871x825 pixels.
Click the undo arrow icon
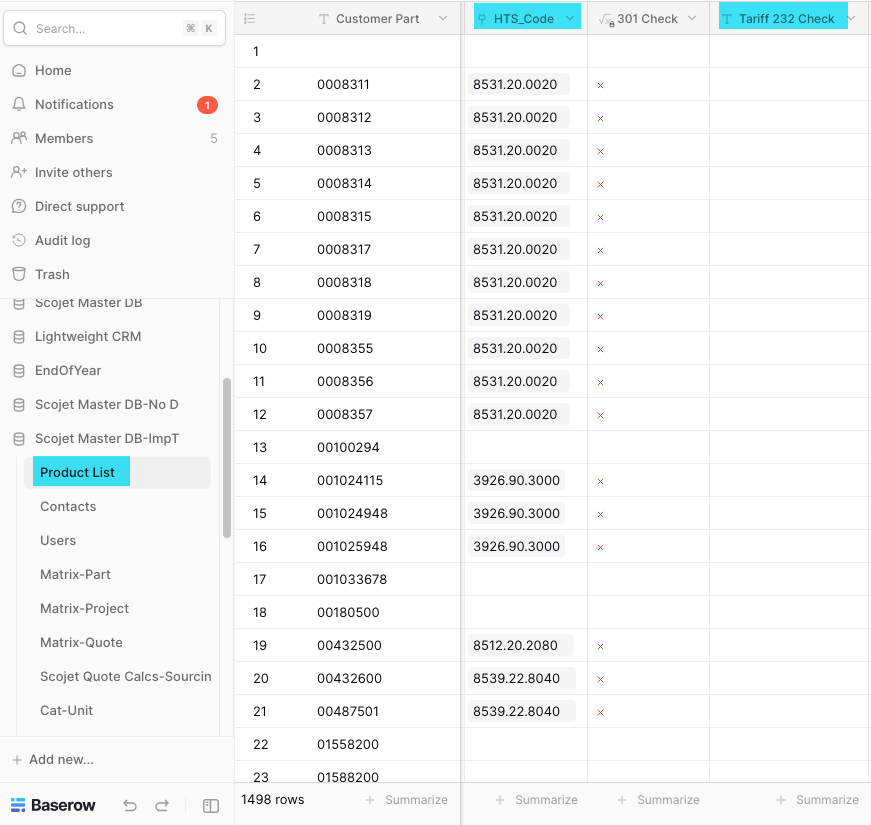coord(130,806)
